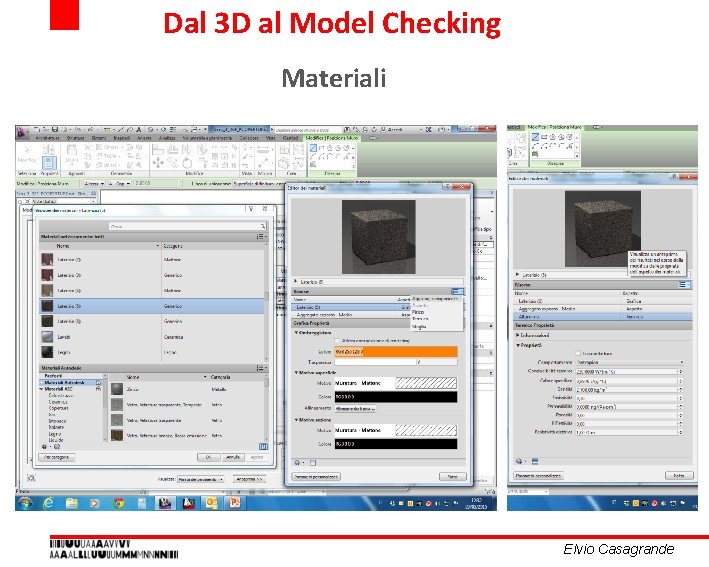Click Applica in material browser
Screen dimensions: 709x567
[257, 458]
